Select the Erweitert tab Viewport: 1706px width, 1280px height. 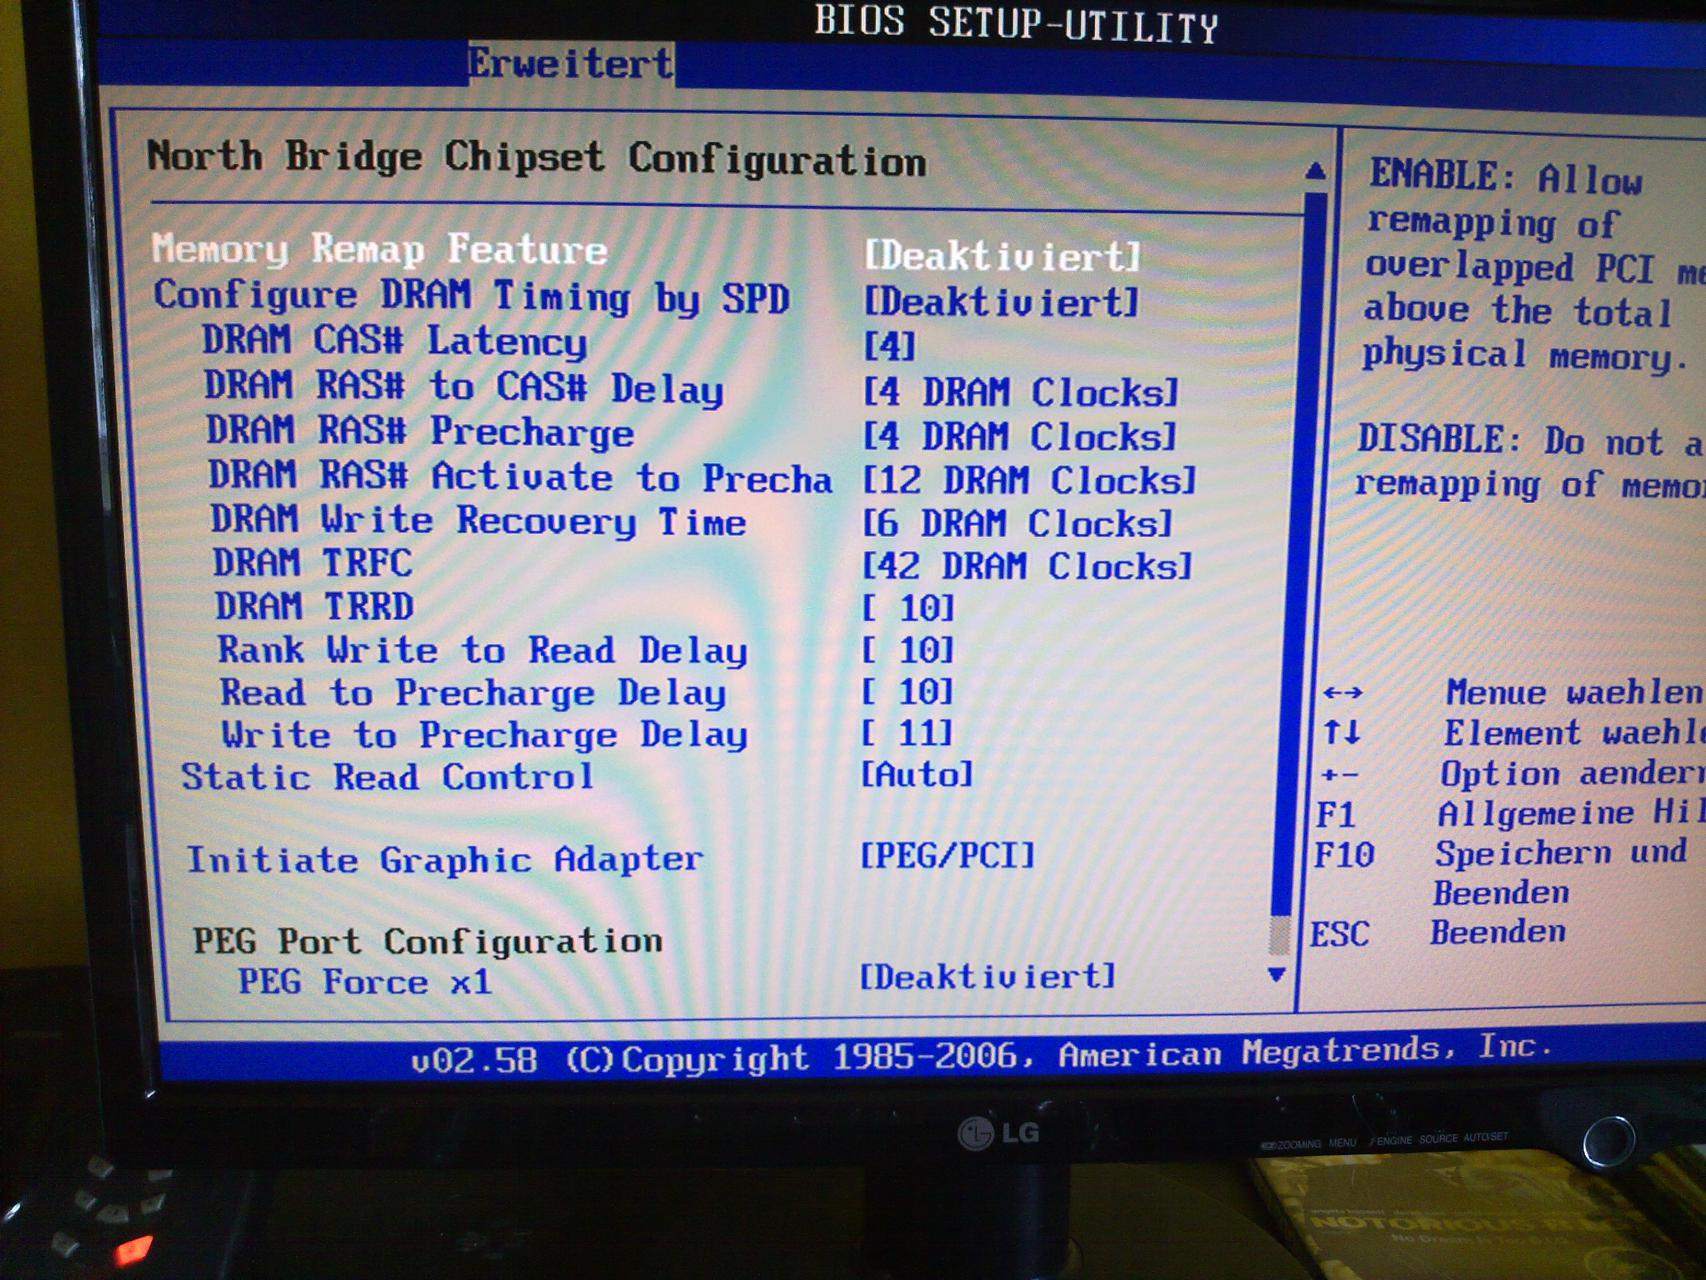point(571,64)
